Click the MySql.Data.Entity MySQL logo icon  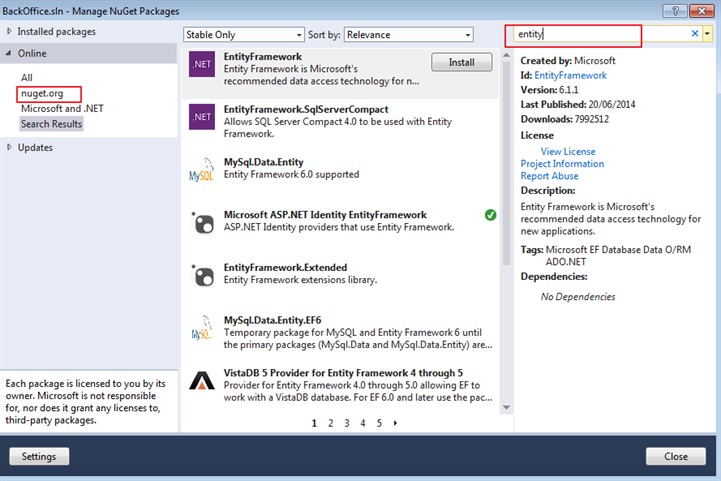(x=202, y=170)
